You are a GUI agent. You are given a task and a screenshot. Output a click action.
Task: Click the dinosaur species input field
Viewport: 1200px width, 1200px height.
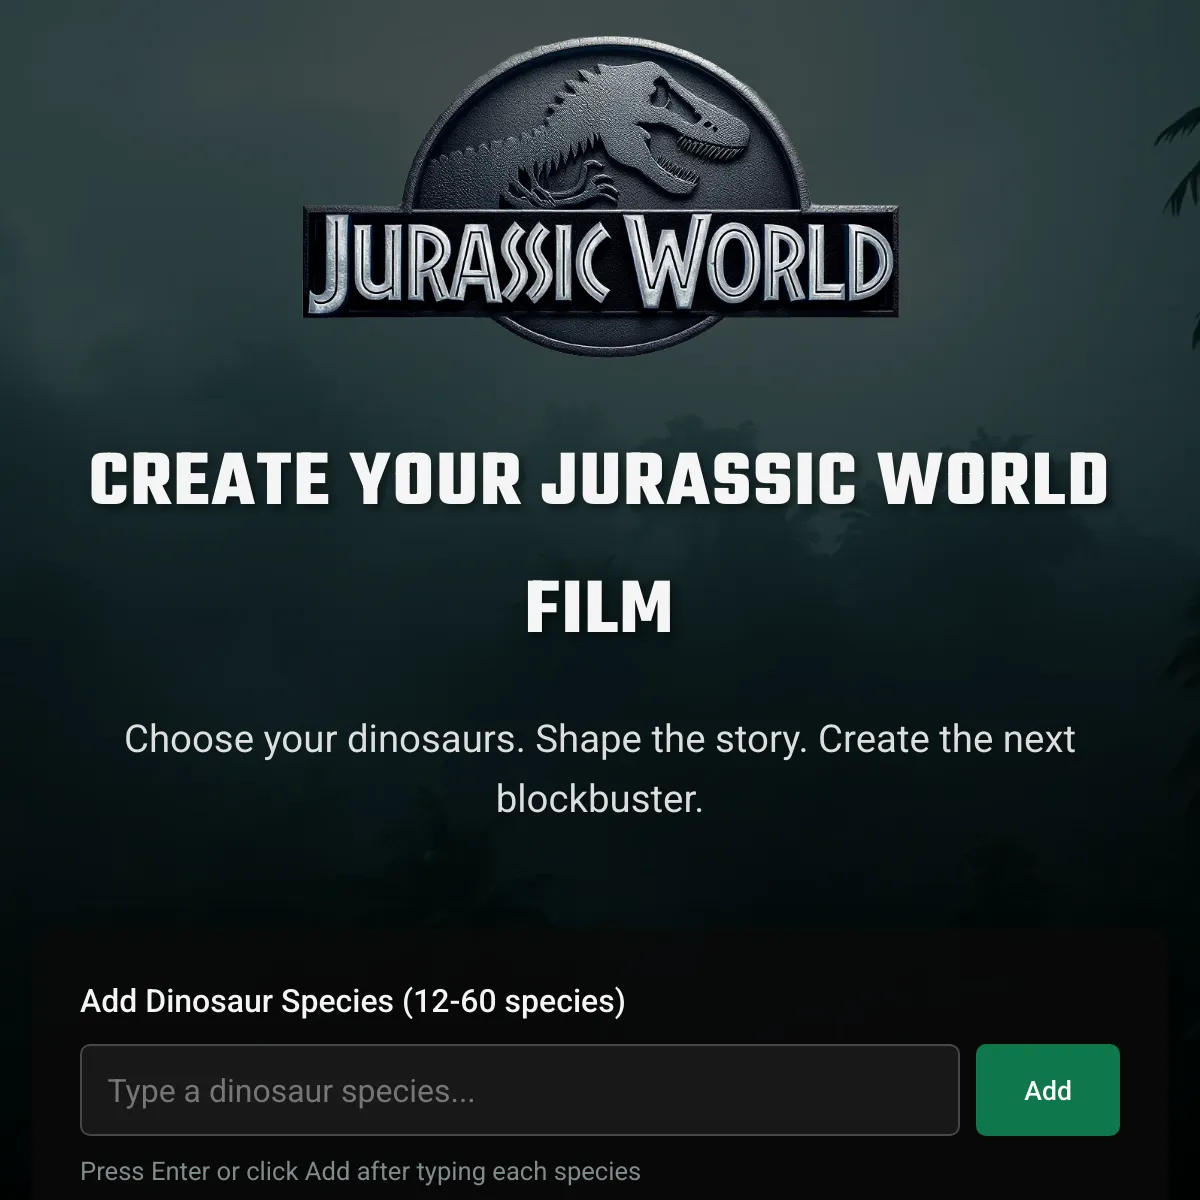click(519, 1090)
